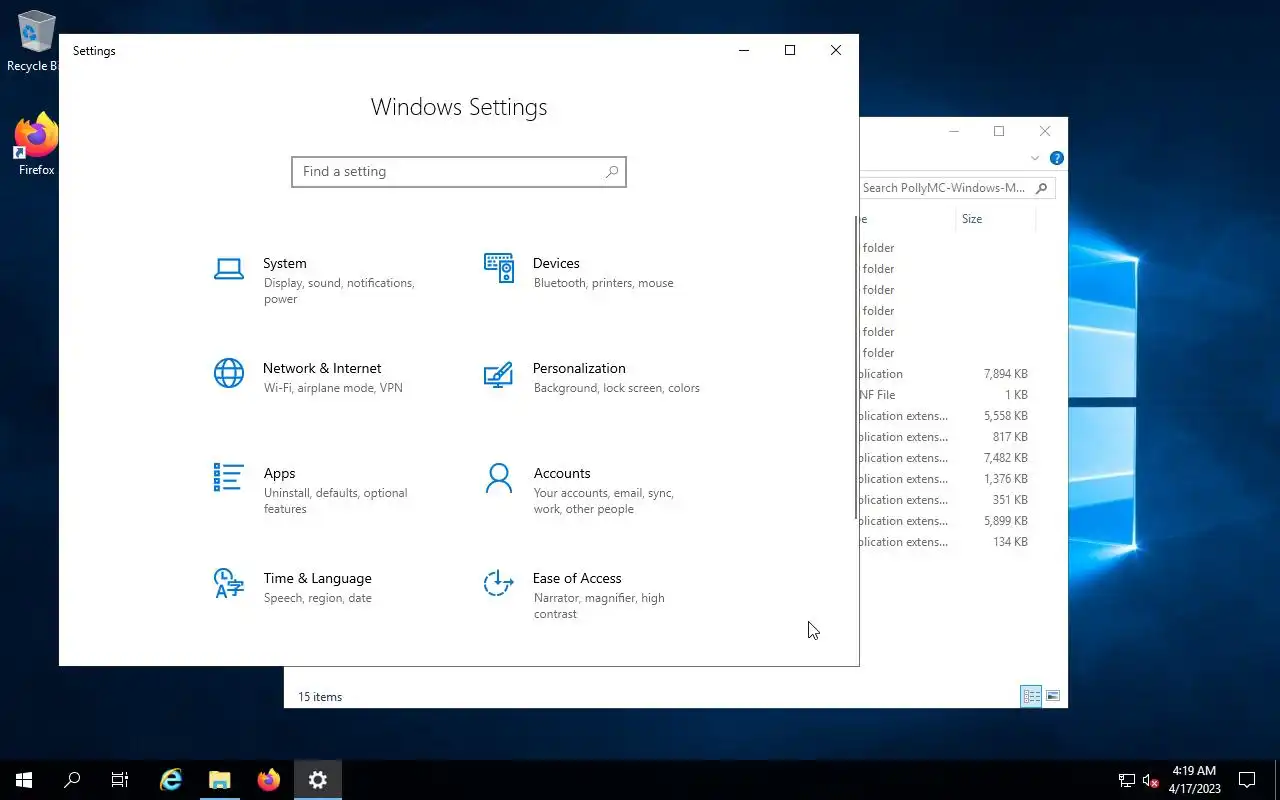Open the System settings title link
Screen dimensions: 1280x800
click(x=285, y=263)
